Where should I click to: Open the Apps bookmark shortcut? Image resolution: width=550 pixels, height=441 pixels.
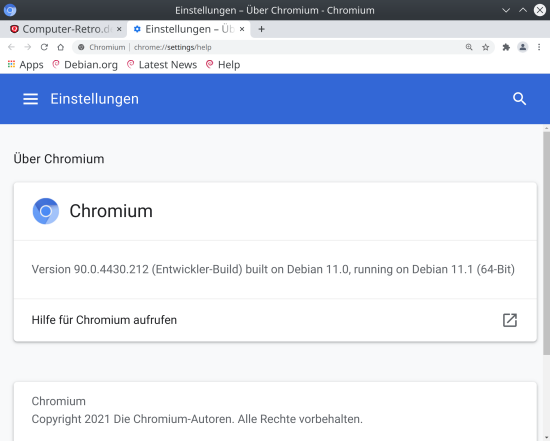click(x=26, y=65)
